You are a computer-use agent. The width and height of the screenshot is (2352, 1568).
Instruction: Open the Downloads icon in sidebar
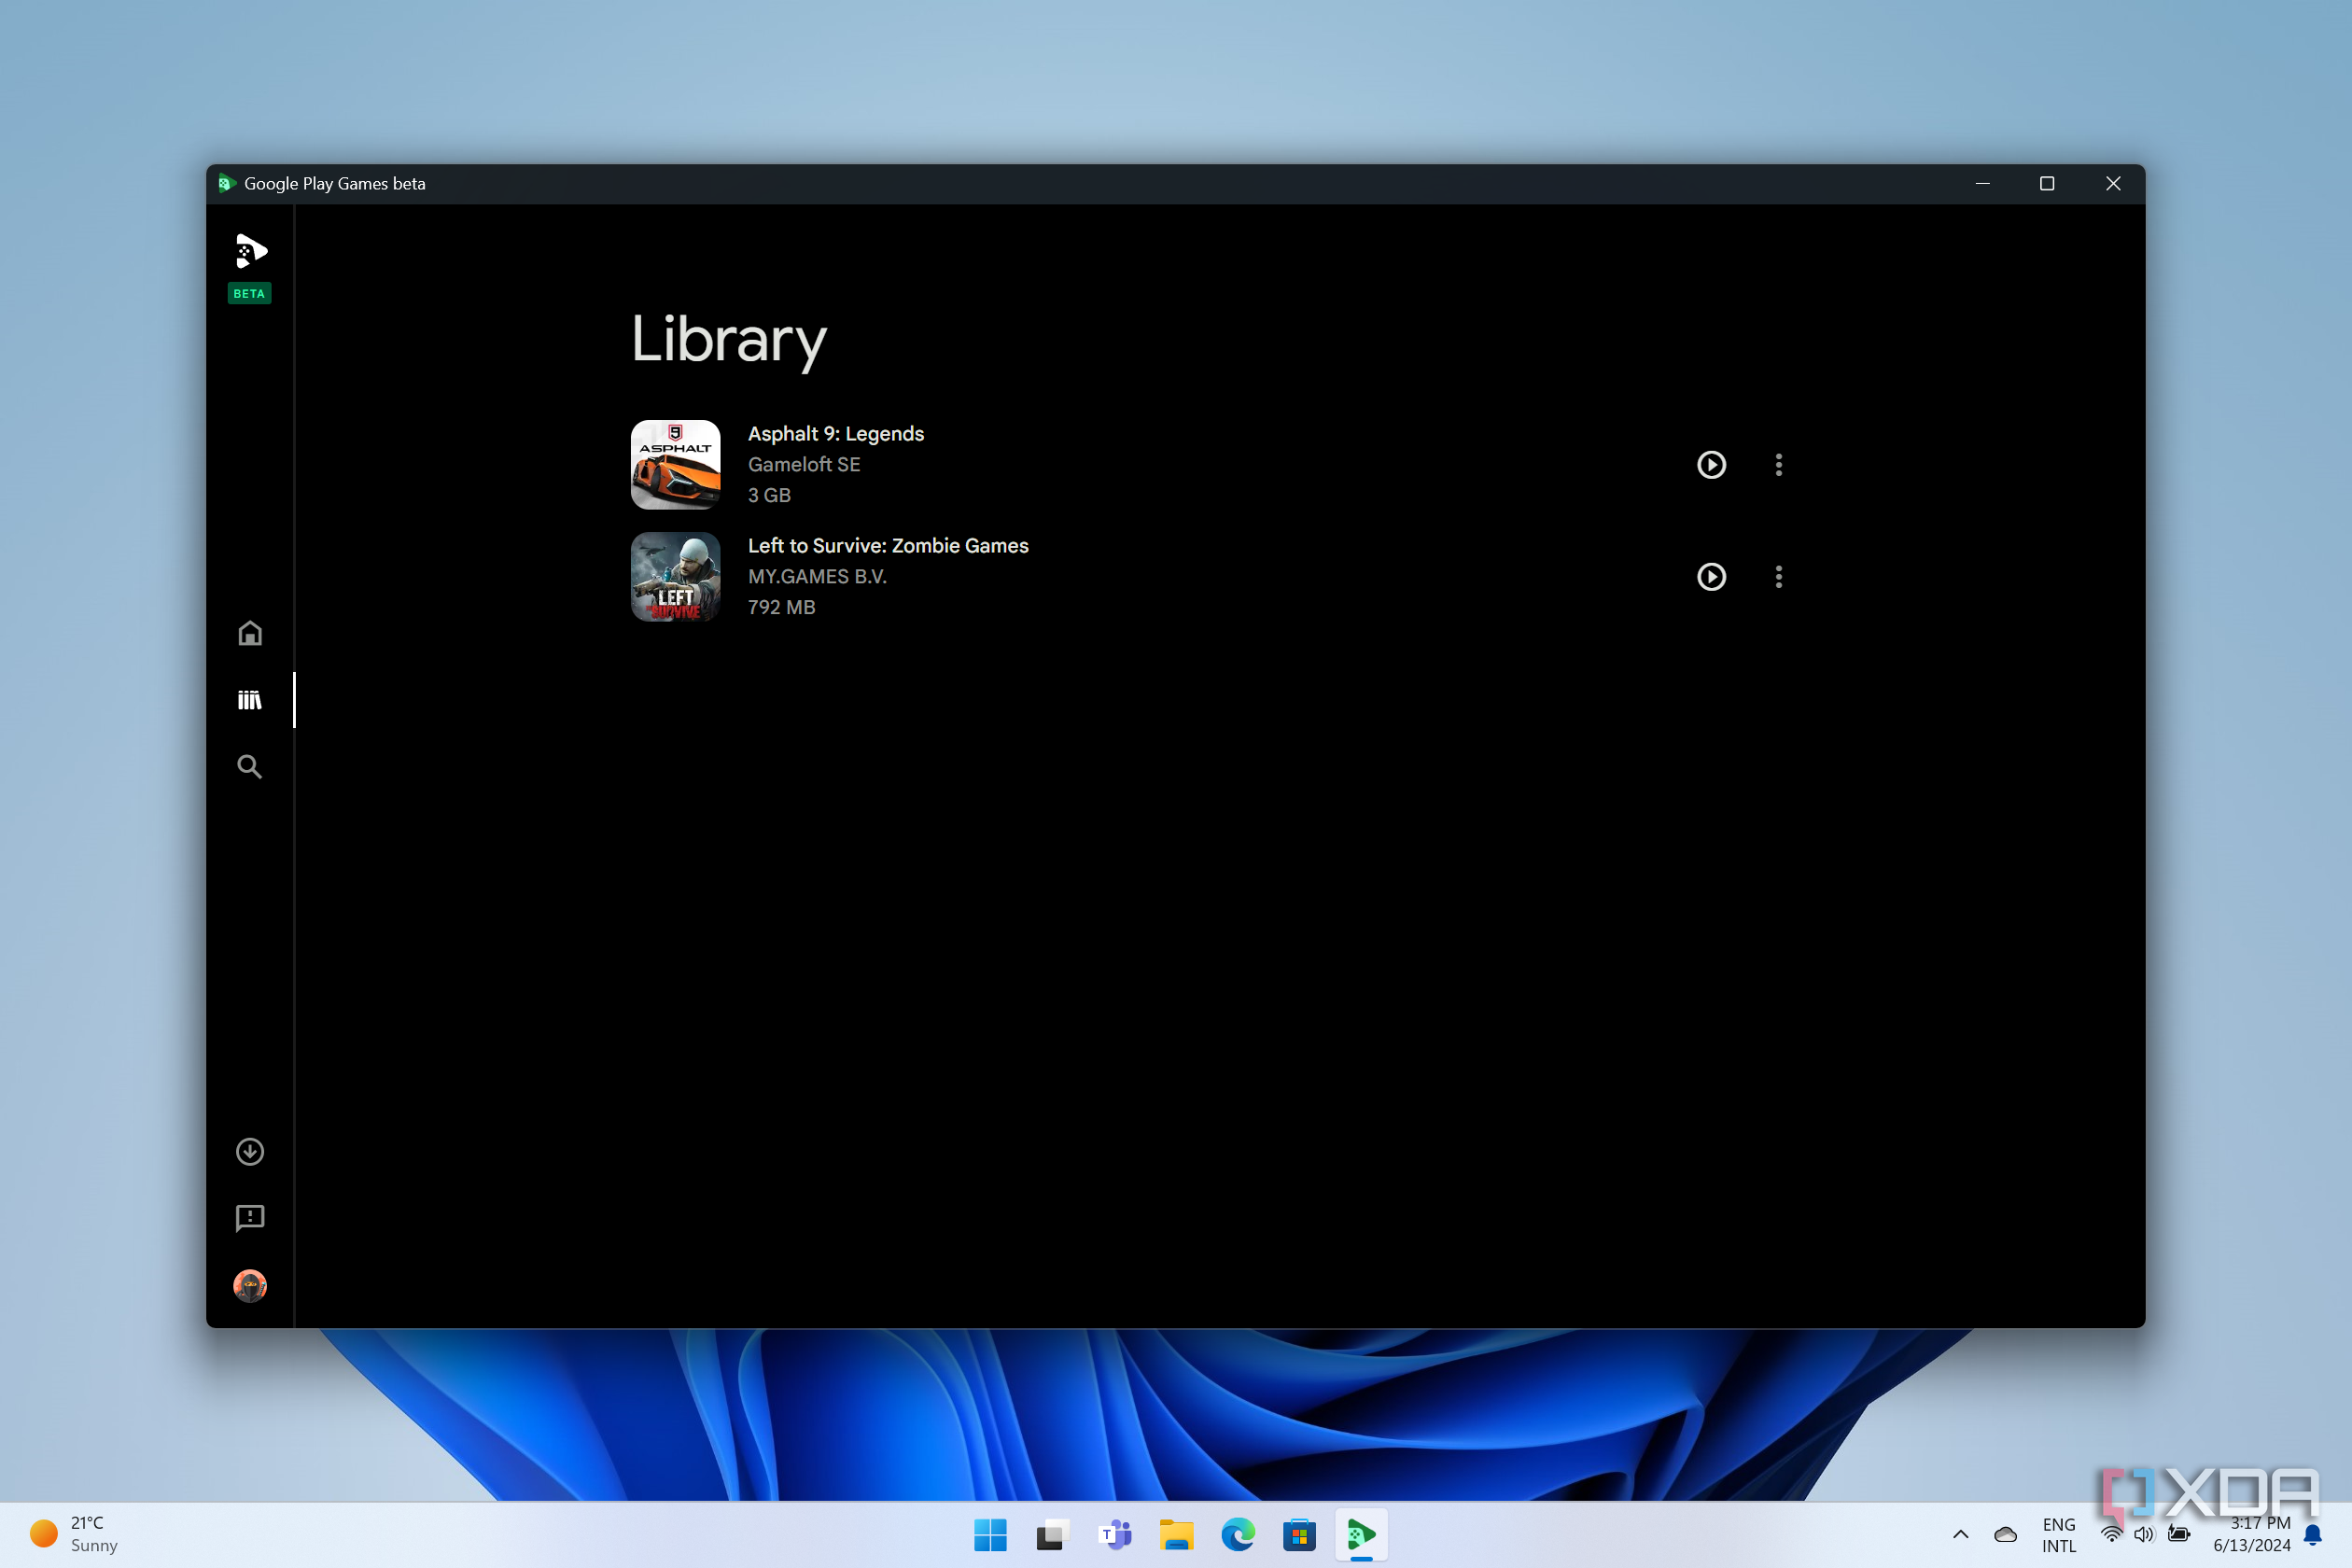pyautogui.click(x=250, y=1152)
